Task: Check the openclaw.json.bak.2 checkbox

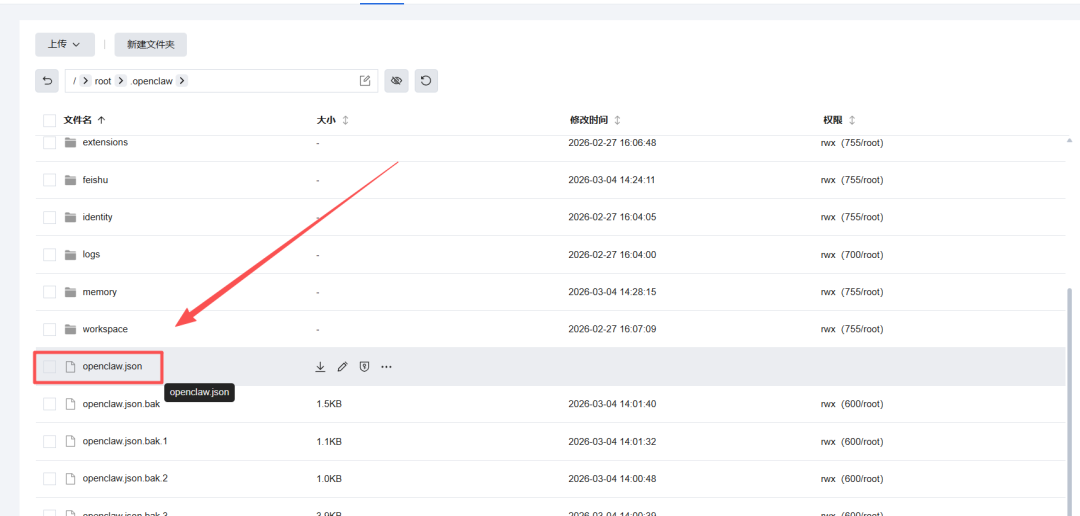Action: click(50, 478)
